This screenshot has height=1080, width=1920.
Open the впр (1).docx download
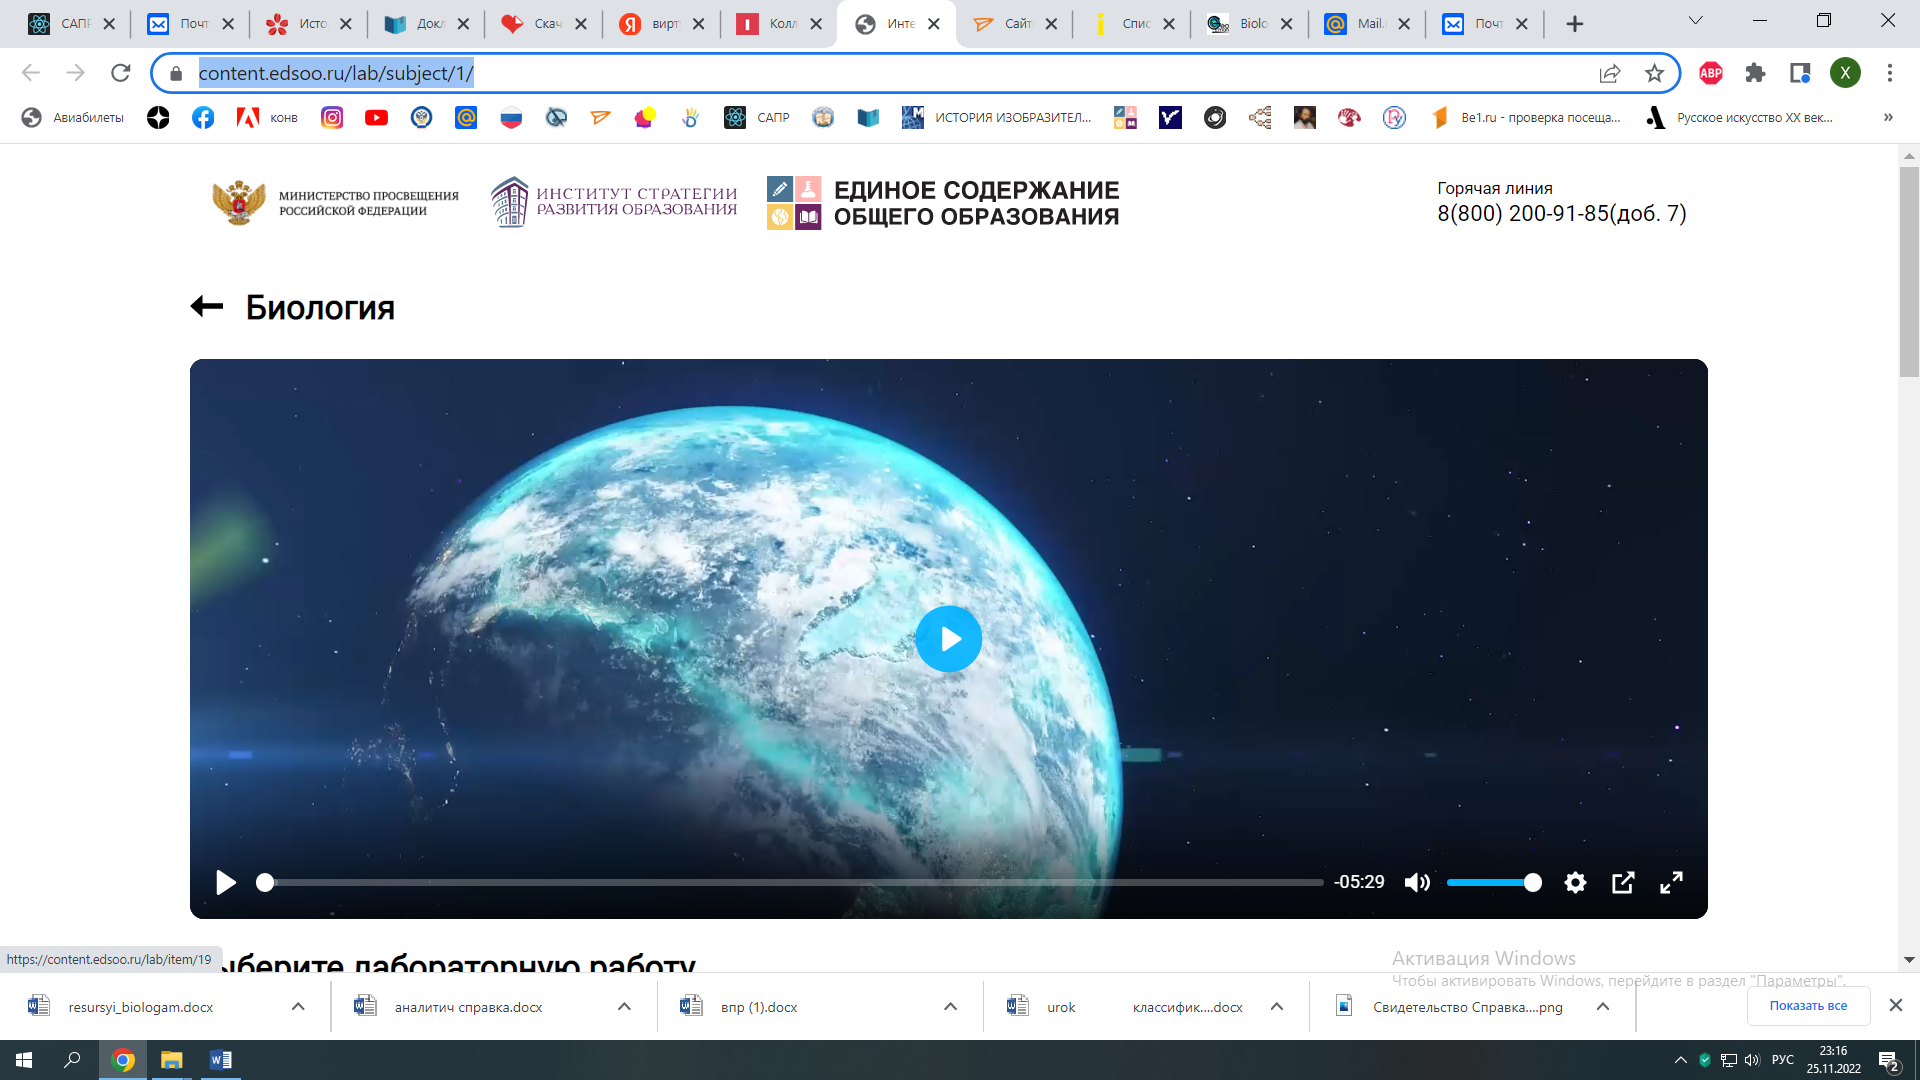pyautogui.click(x=759, y=1007)
